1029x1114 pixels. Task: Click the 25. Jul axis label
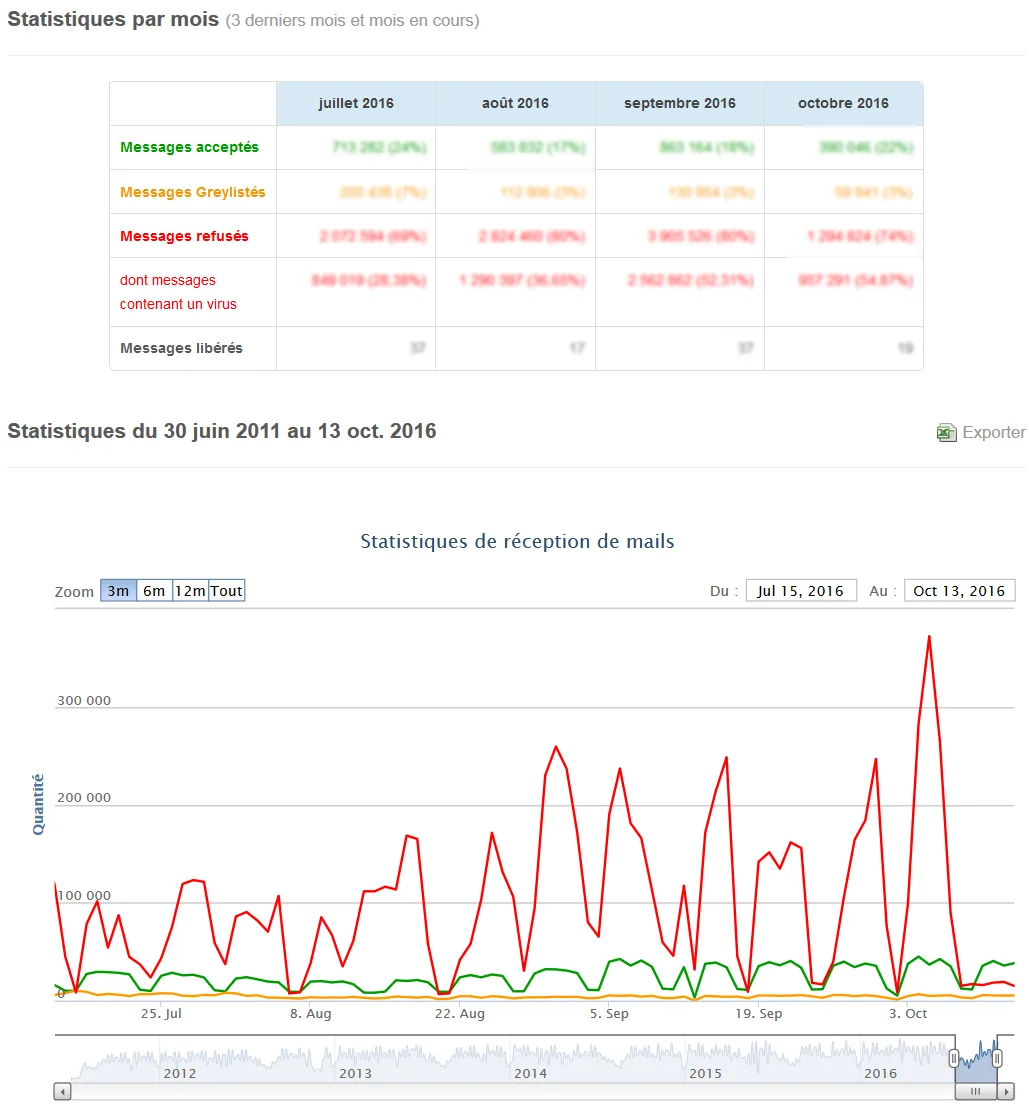(x=161, y=1014)
